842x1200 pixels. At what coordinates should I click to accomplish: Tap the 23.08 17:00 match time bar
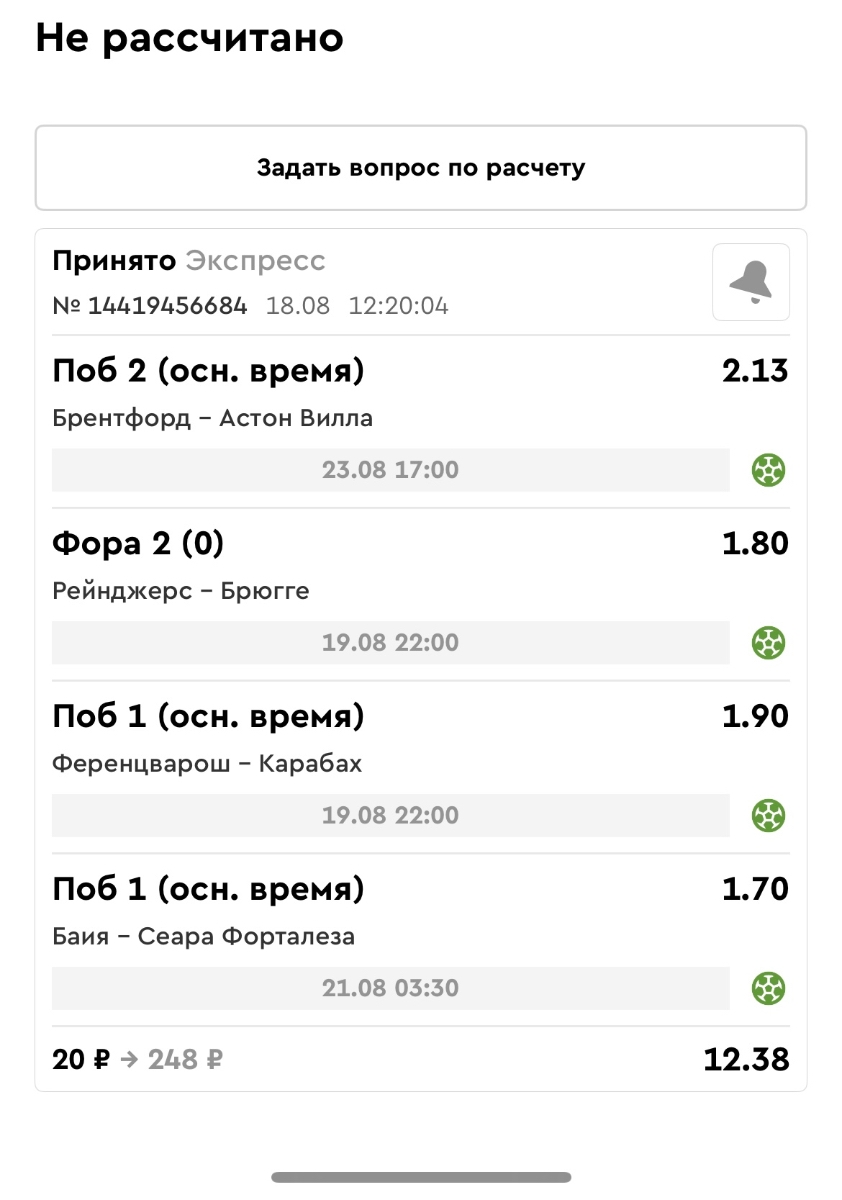390,469
